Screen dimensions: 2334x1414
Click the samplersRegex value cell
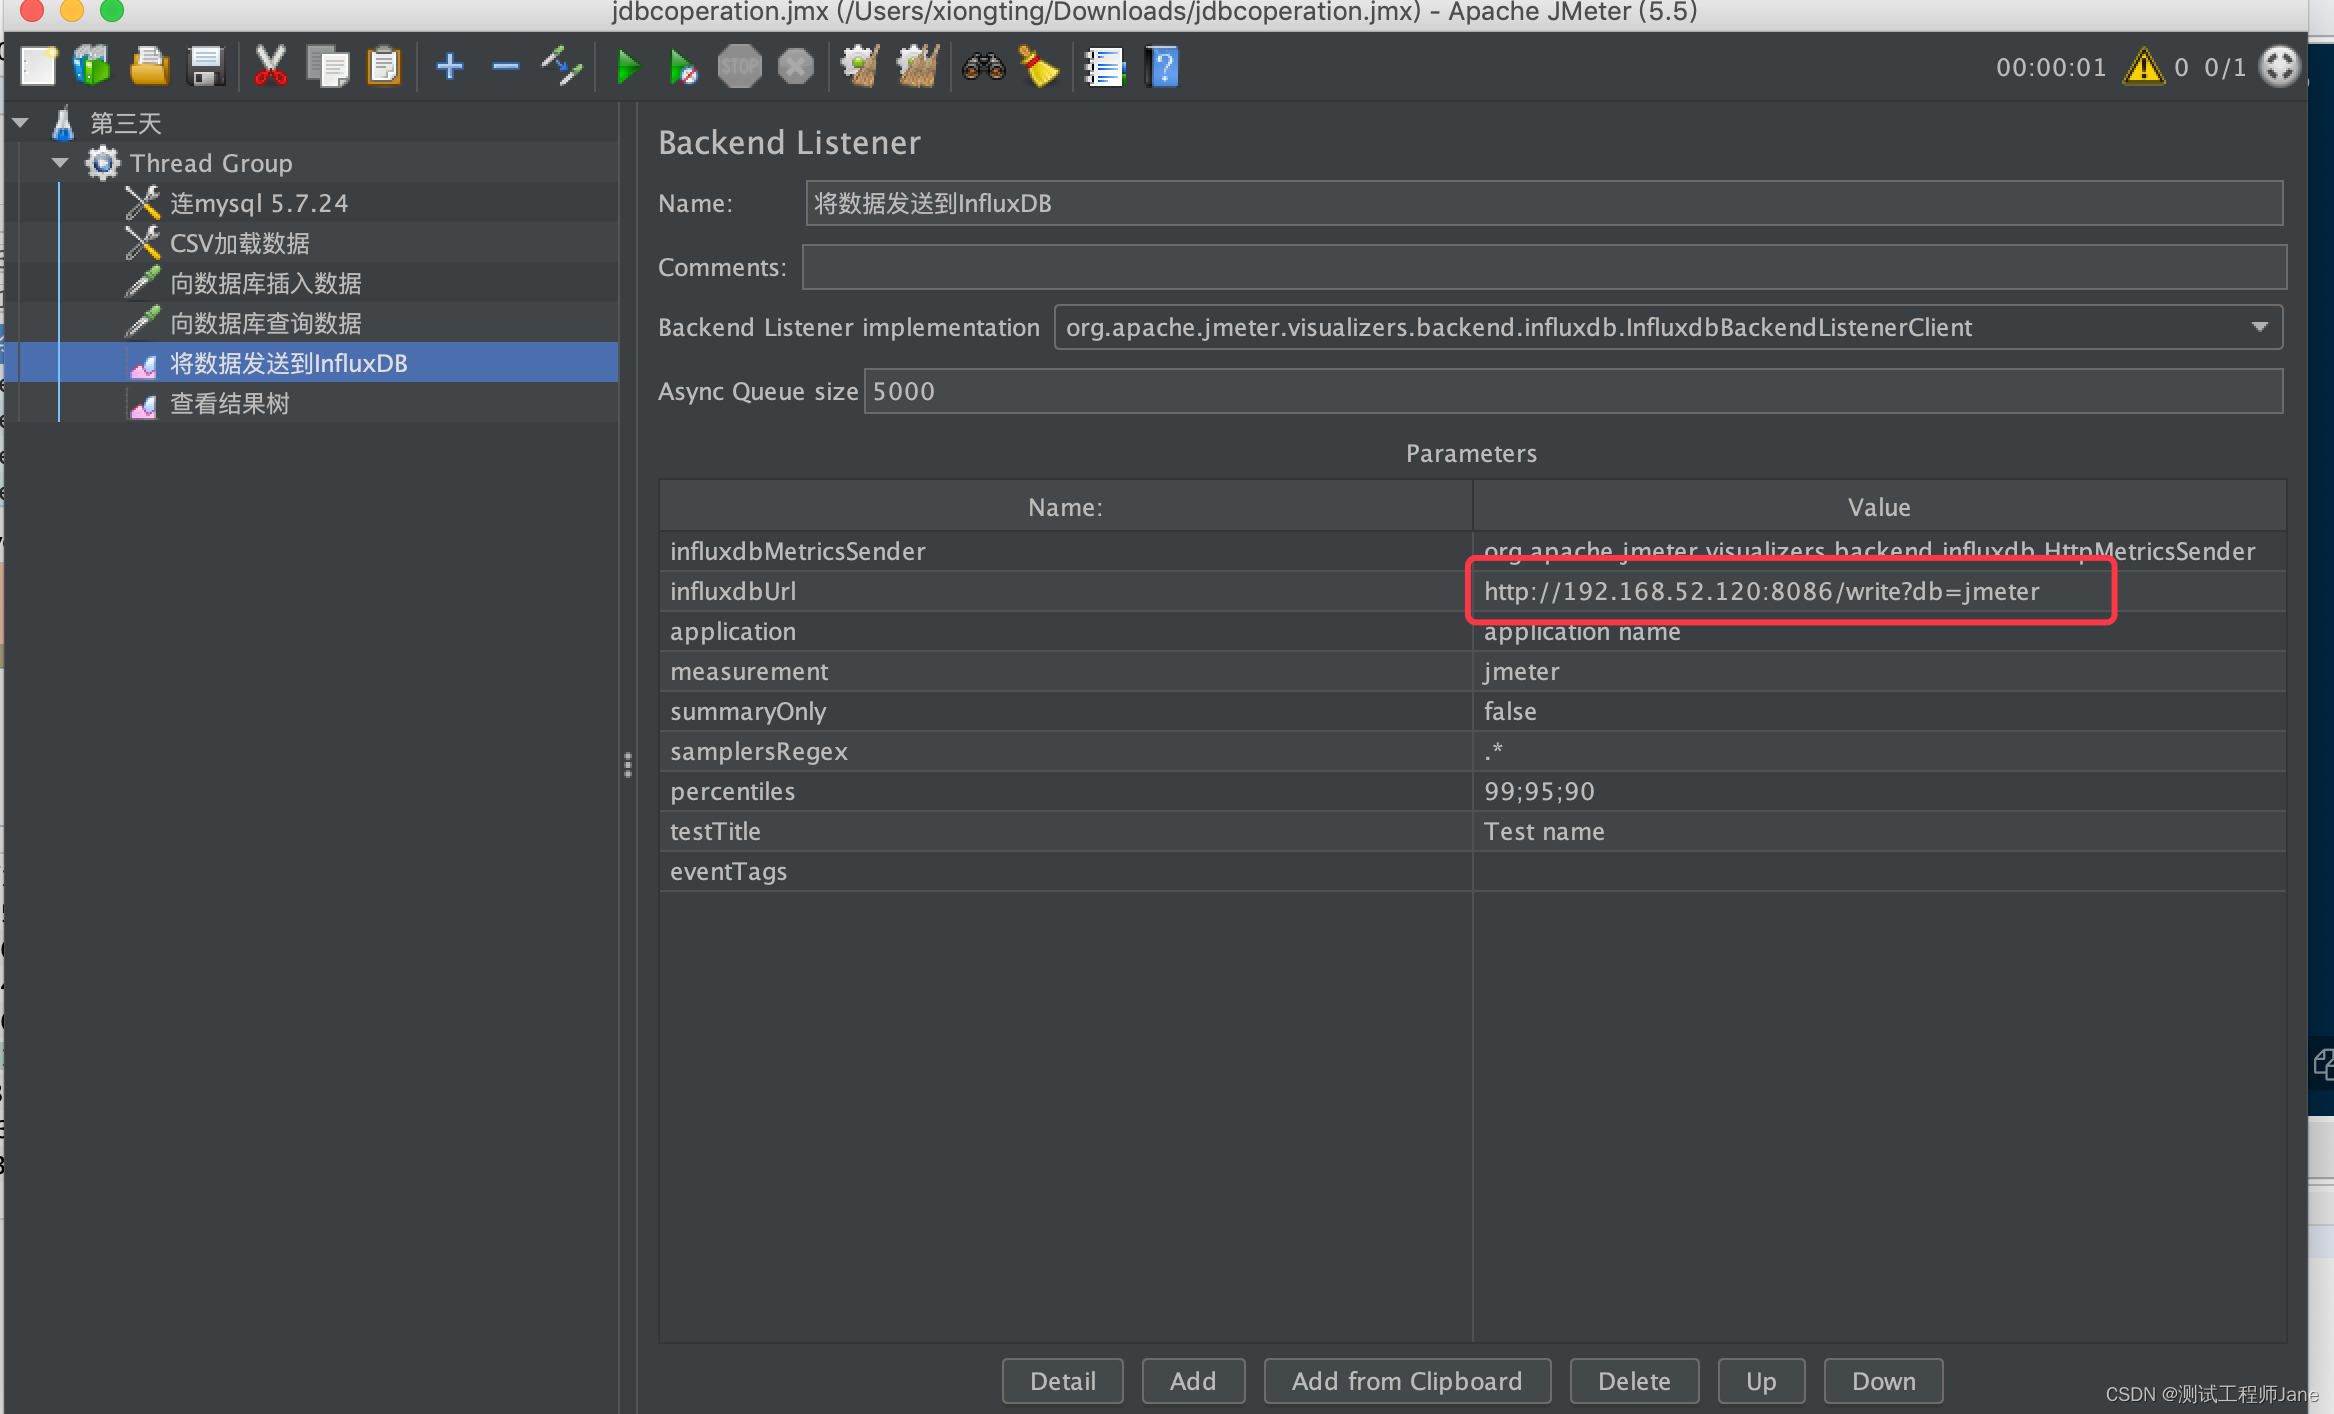pos(1879,751)
